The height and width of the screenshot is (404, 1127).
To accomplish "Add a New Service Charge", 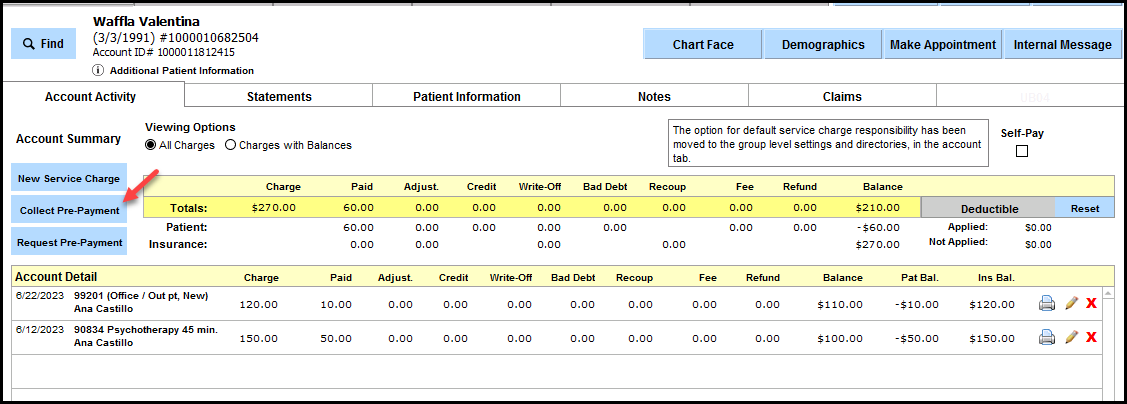I will coord(69,178).
